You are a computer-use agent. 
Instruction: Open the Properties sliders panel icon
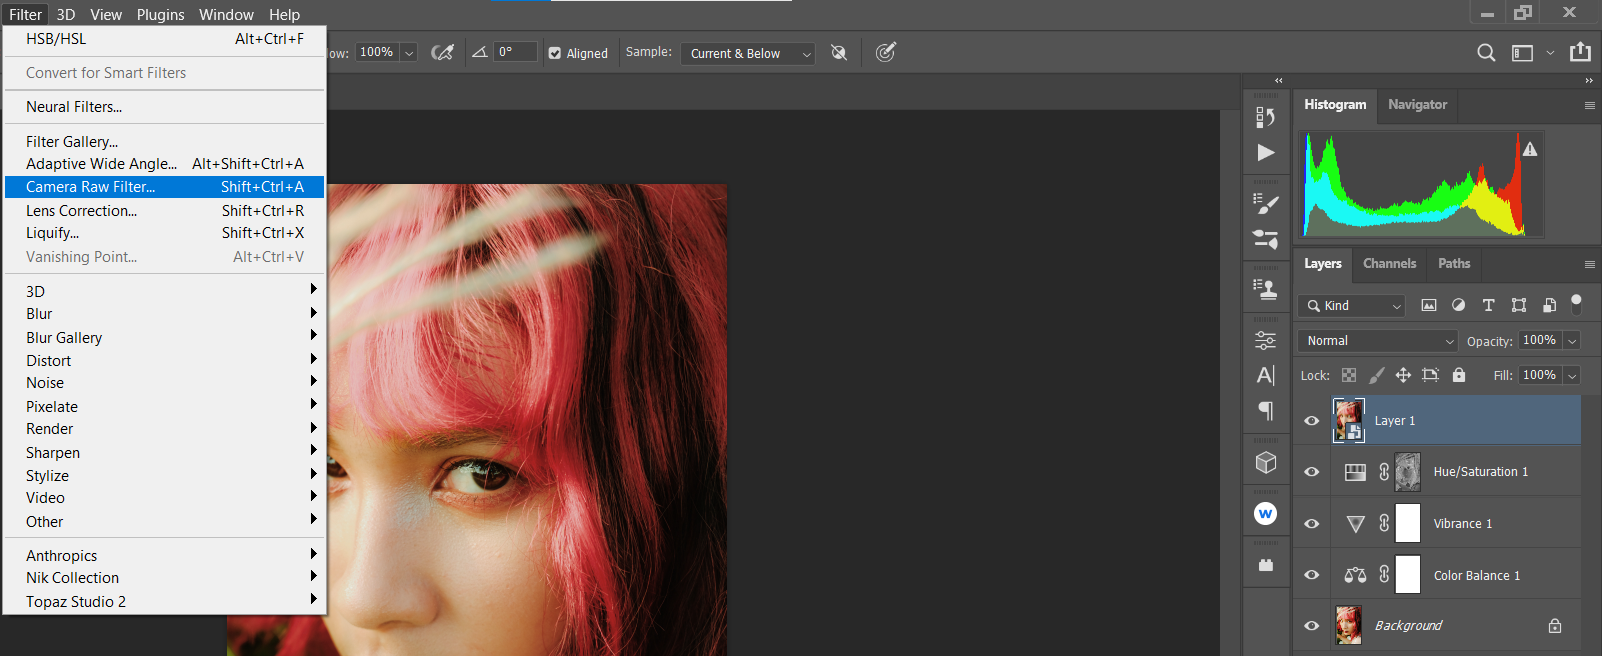pyautogui.click(x=1265, y=340)
